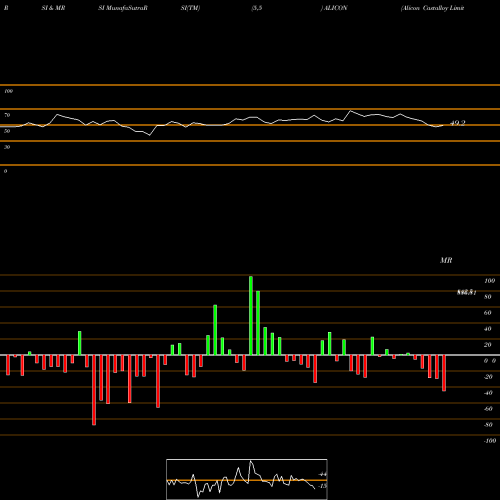Click the 70 level label on RSI axis

click(7, 115)
